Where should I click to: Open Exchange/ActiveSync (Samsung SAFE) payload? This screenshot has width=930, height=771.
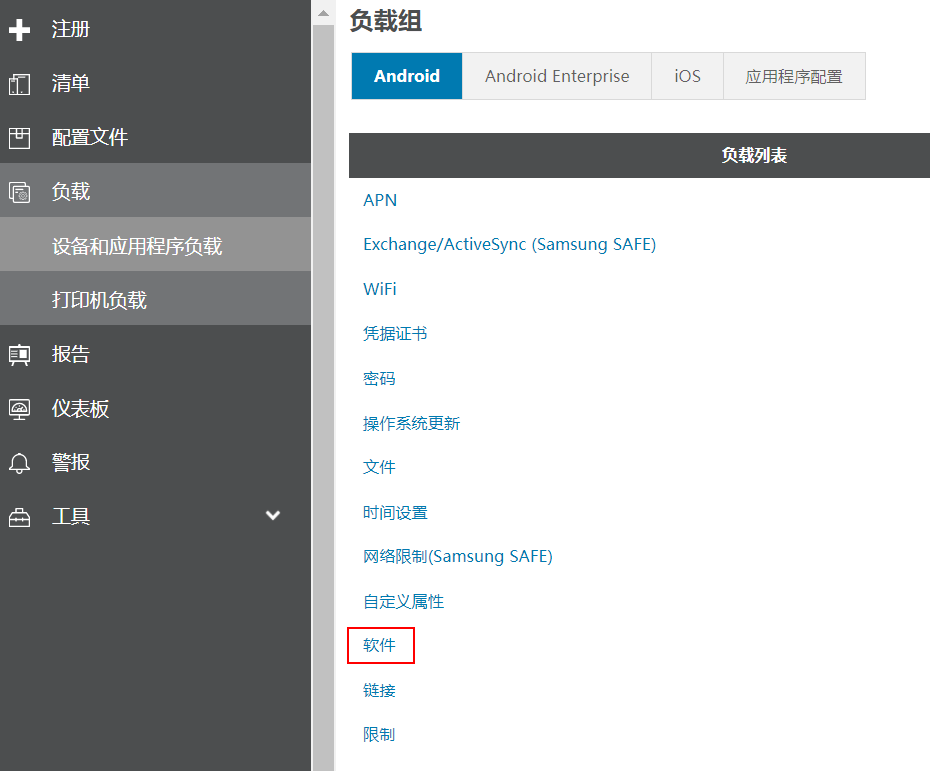point(509,244)
